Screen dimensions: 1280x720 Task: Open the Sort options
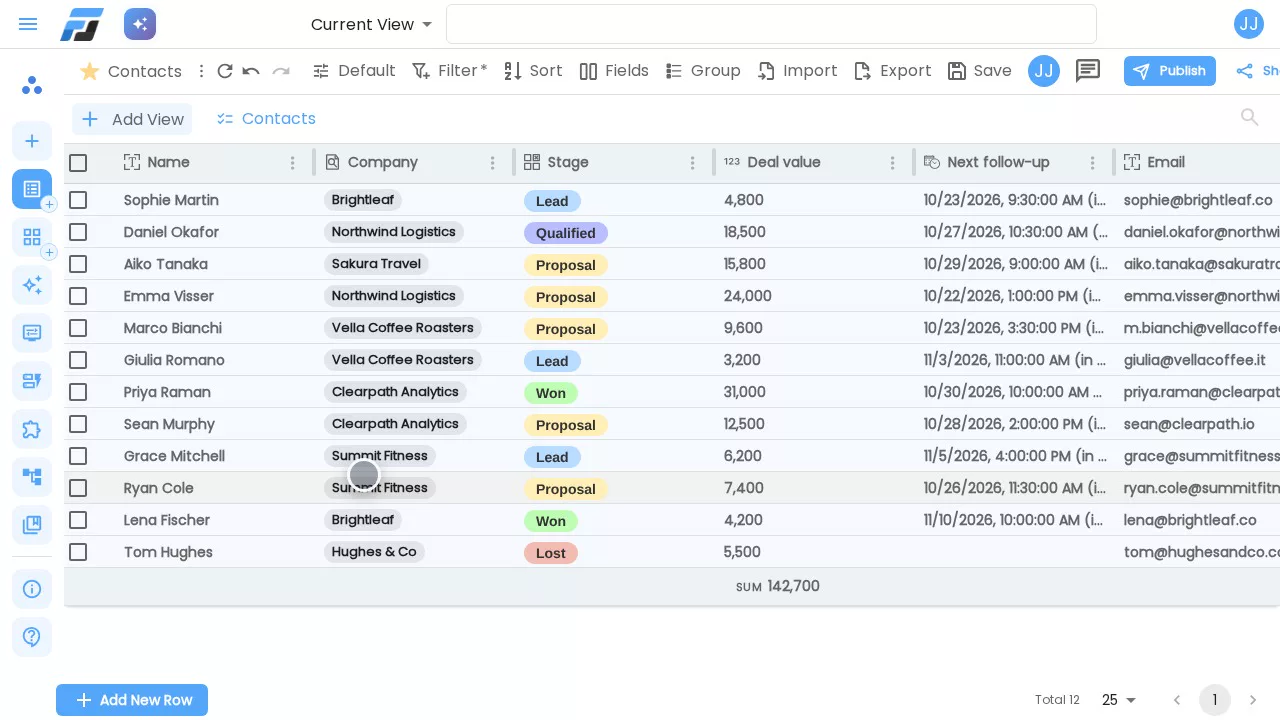click(x=533, y=71)
